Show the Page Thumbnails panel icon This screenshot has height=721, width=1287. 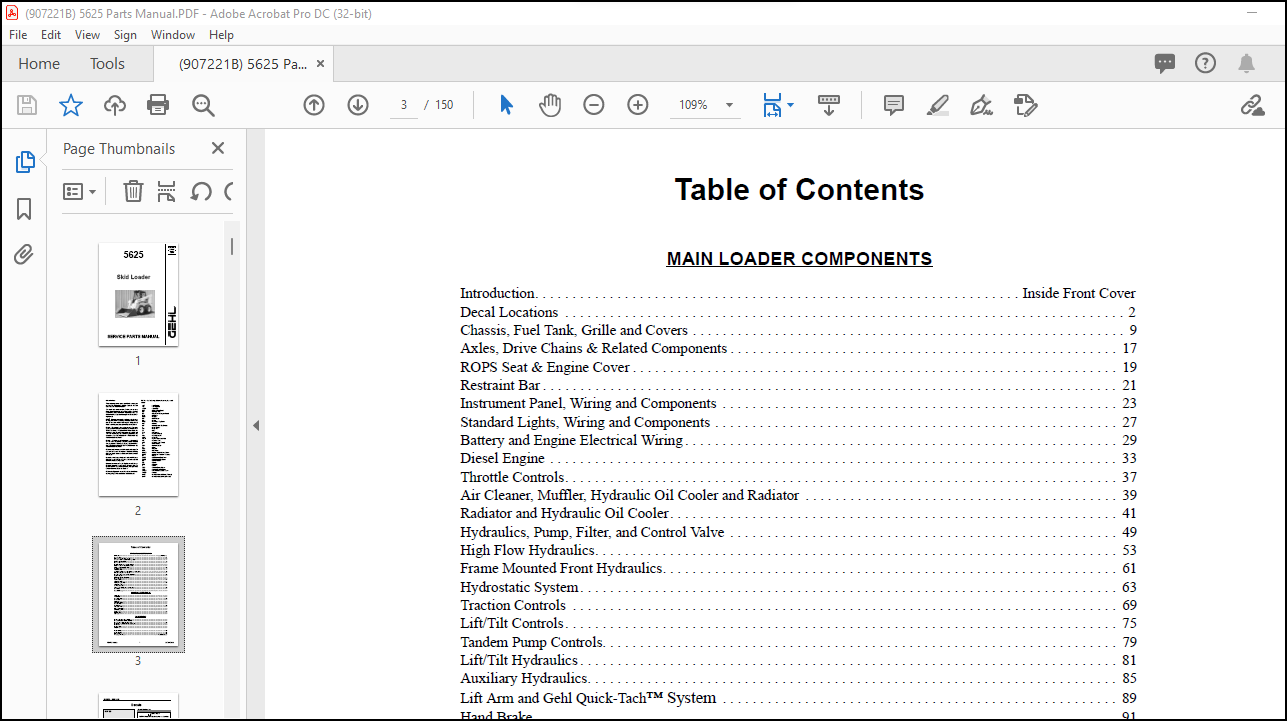coord(25,162)
